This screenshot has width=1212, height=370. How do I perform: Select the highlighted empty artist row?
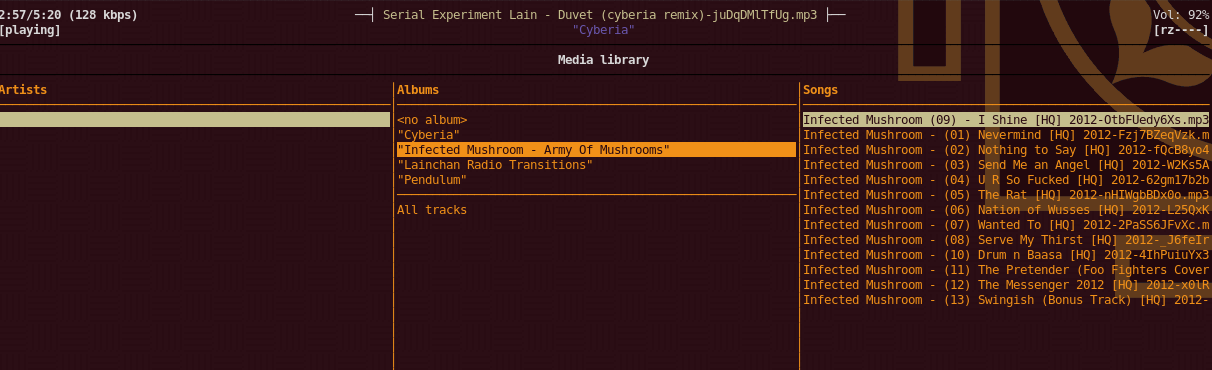(195, 120)
